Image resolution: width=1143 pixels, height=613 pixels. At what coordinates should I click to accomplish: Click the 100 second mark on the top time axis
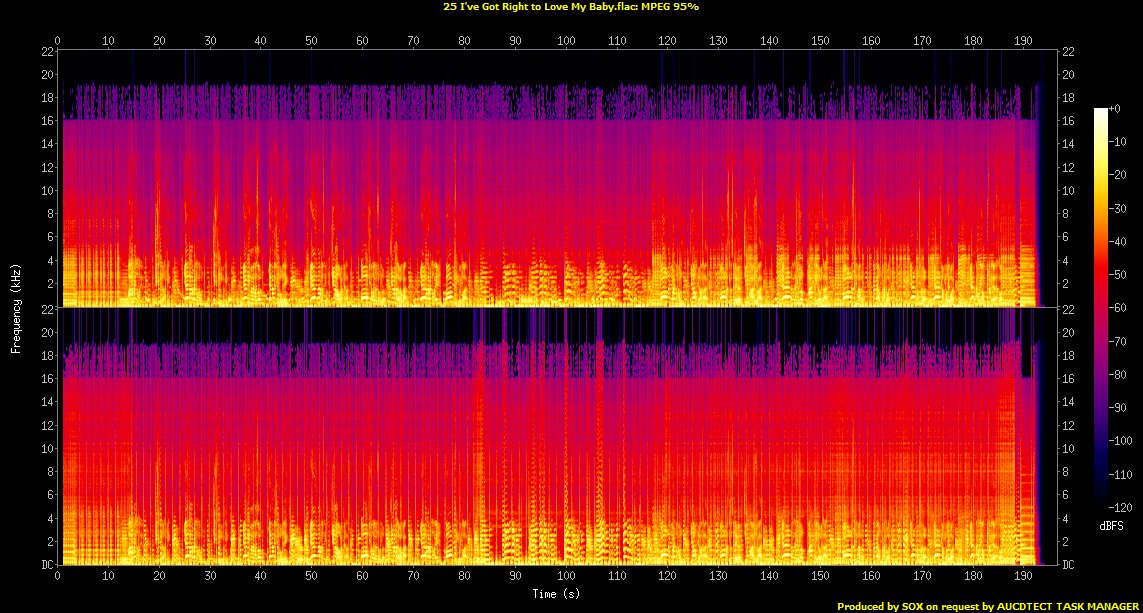(x=567, y=41)
